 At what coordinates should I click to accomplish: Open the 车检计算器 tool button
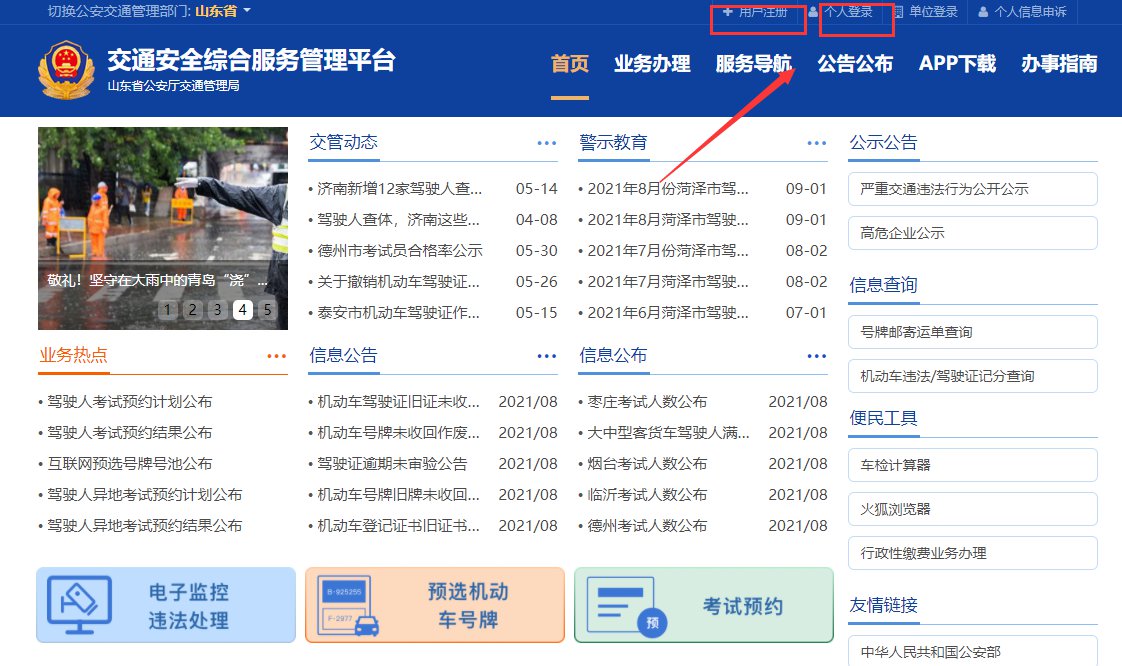pyautogui.click(x=972, y=465)
